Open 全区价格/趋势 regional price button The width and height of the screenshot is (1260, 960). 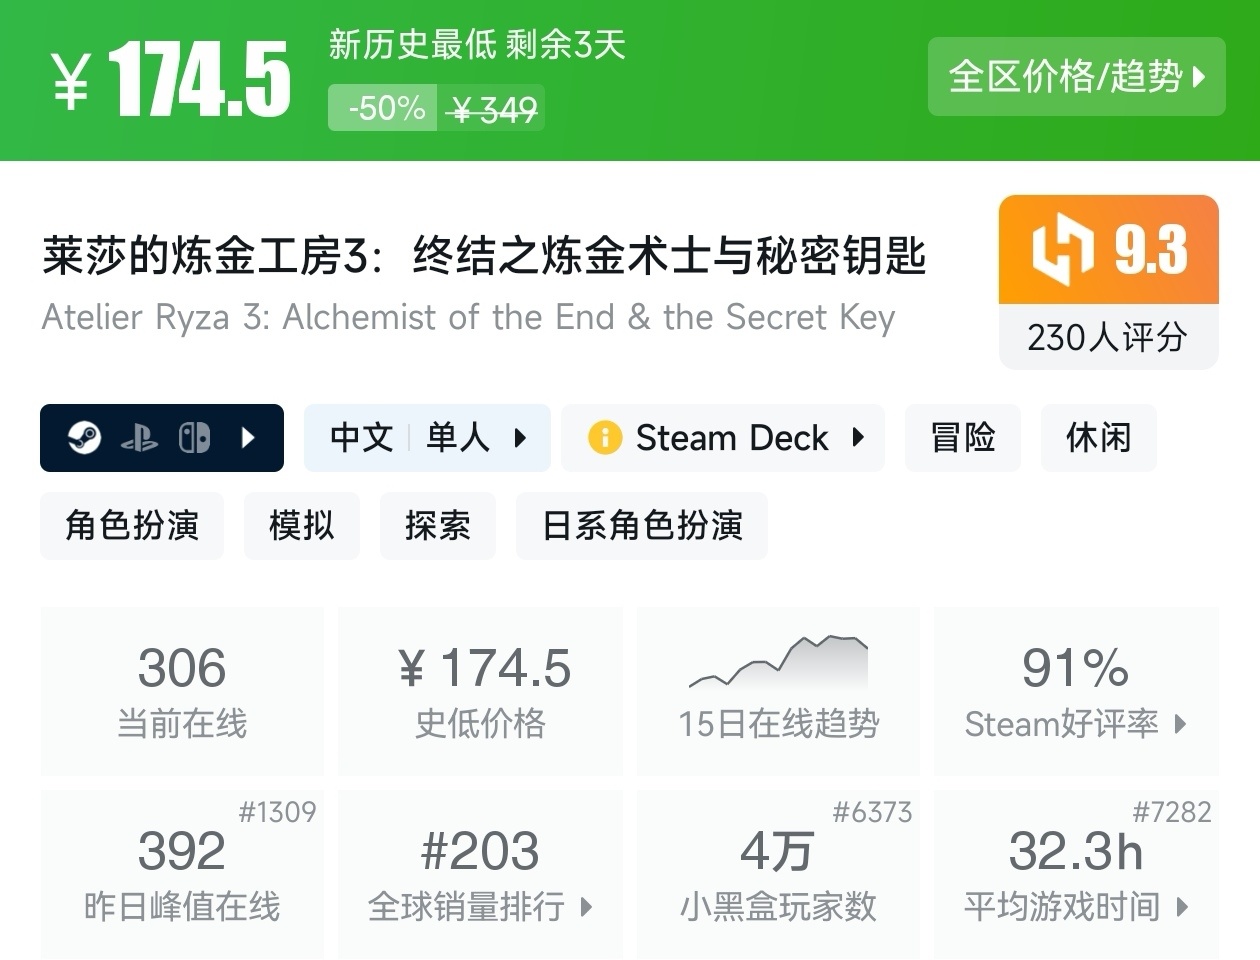[1077, 77]
